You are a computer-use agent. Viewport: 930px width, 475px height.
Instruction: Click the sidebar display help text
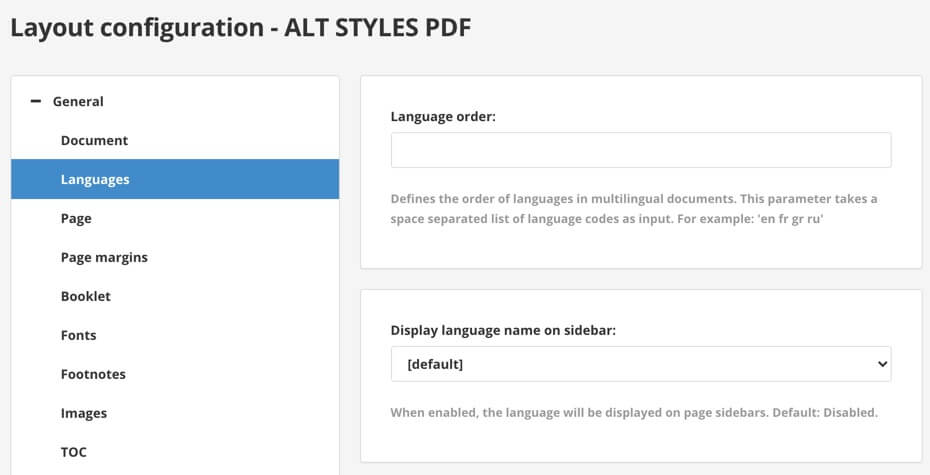(634, 412)
